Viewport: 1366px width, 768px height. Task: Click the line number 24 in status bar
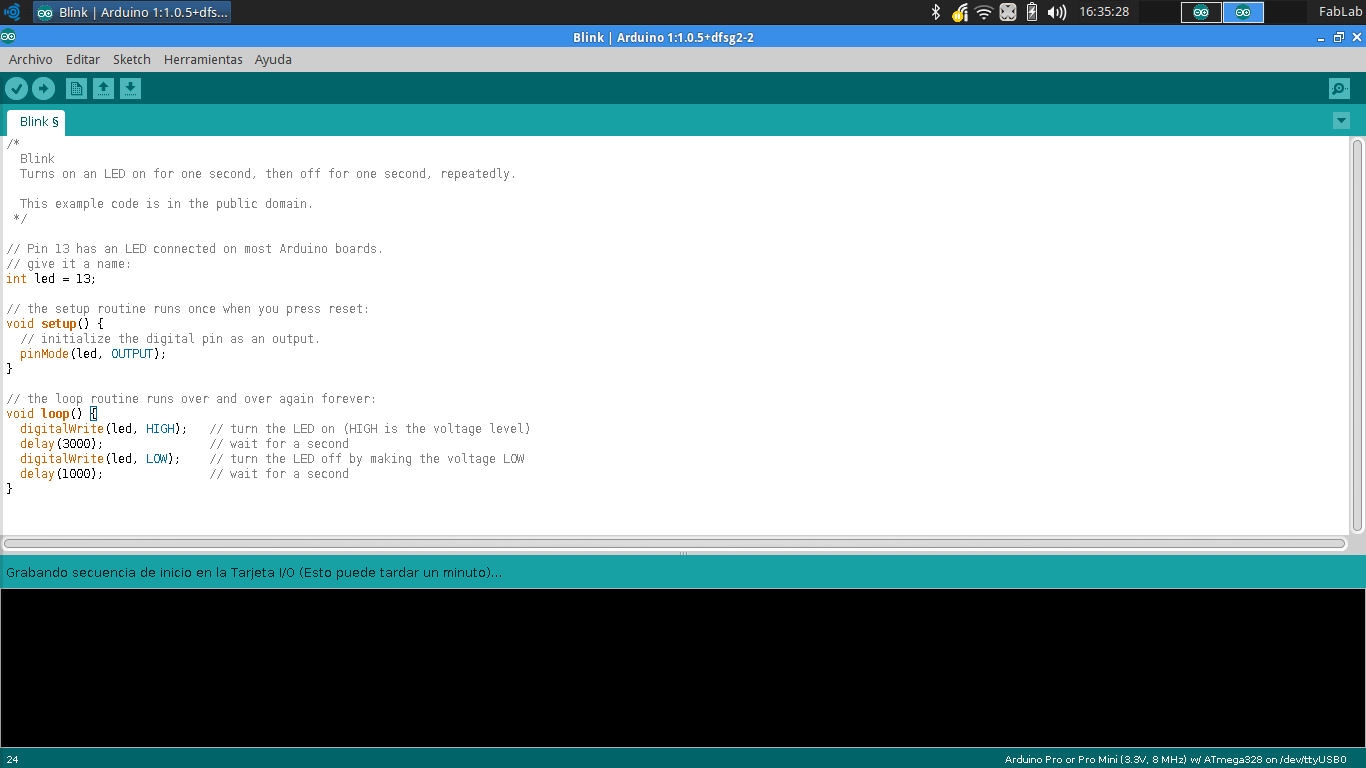(12, 760)
